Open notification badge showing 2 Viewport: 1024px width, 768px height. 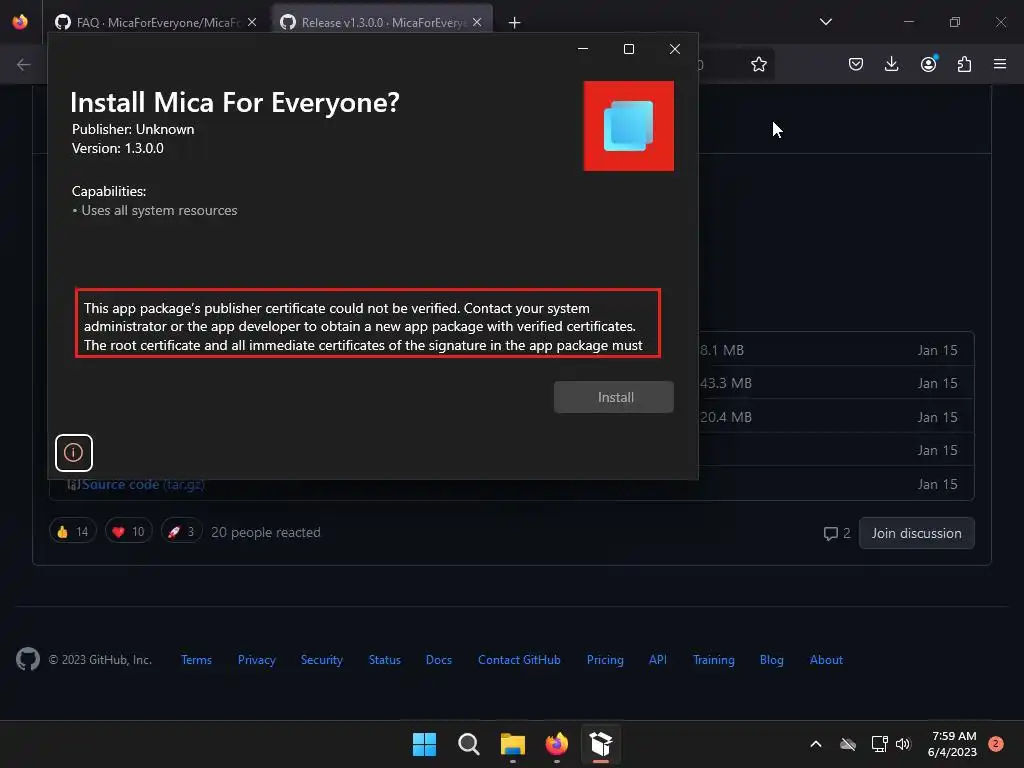(996, 744)
